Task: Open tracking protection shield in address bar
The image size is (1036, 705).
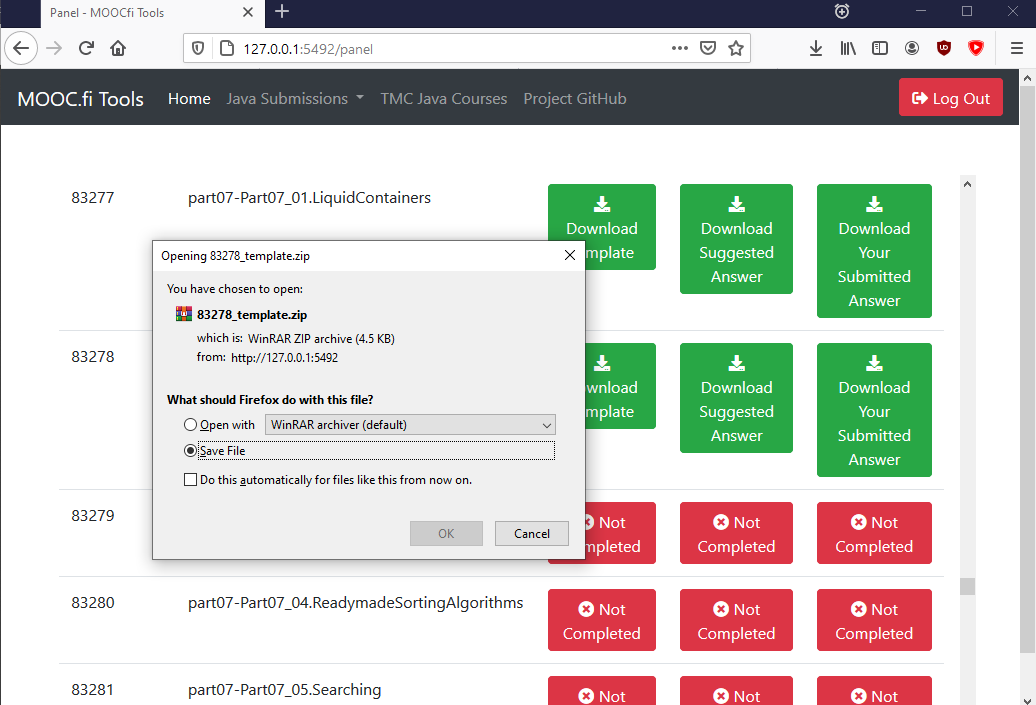Action: [x=198, y=48]
